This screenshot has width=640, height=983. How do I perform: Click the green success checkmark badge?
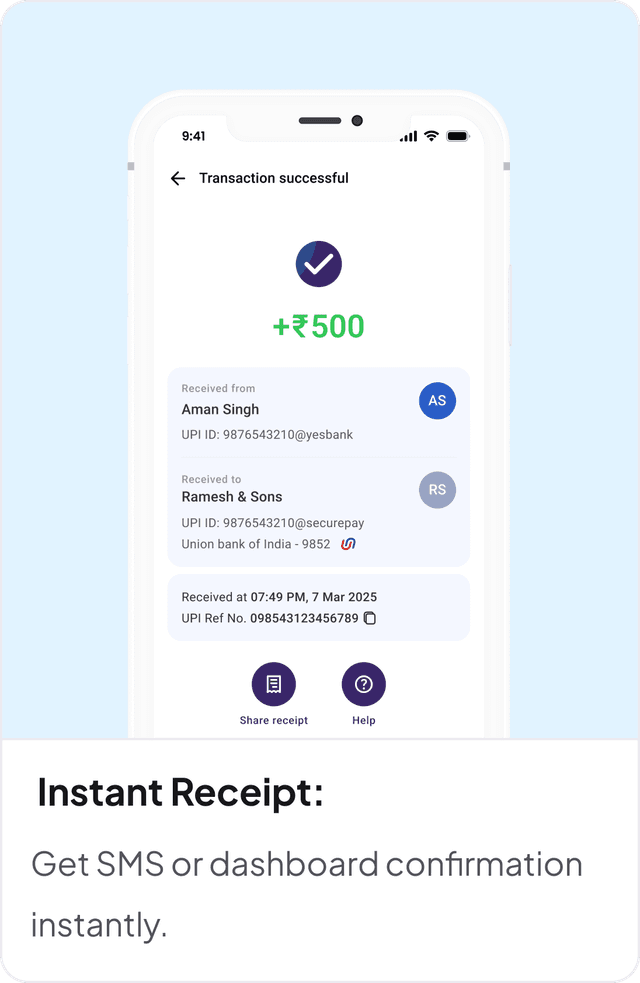(318, 264)
